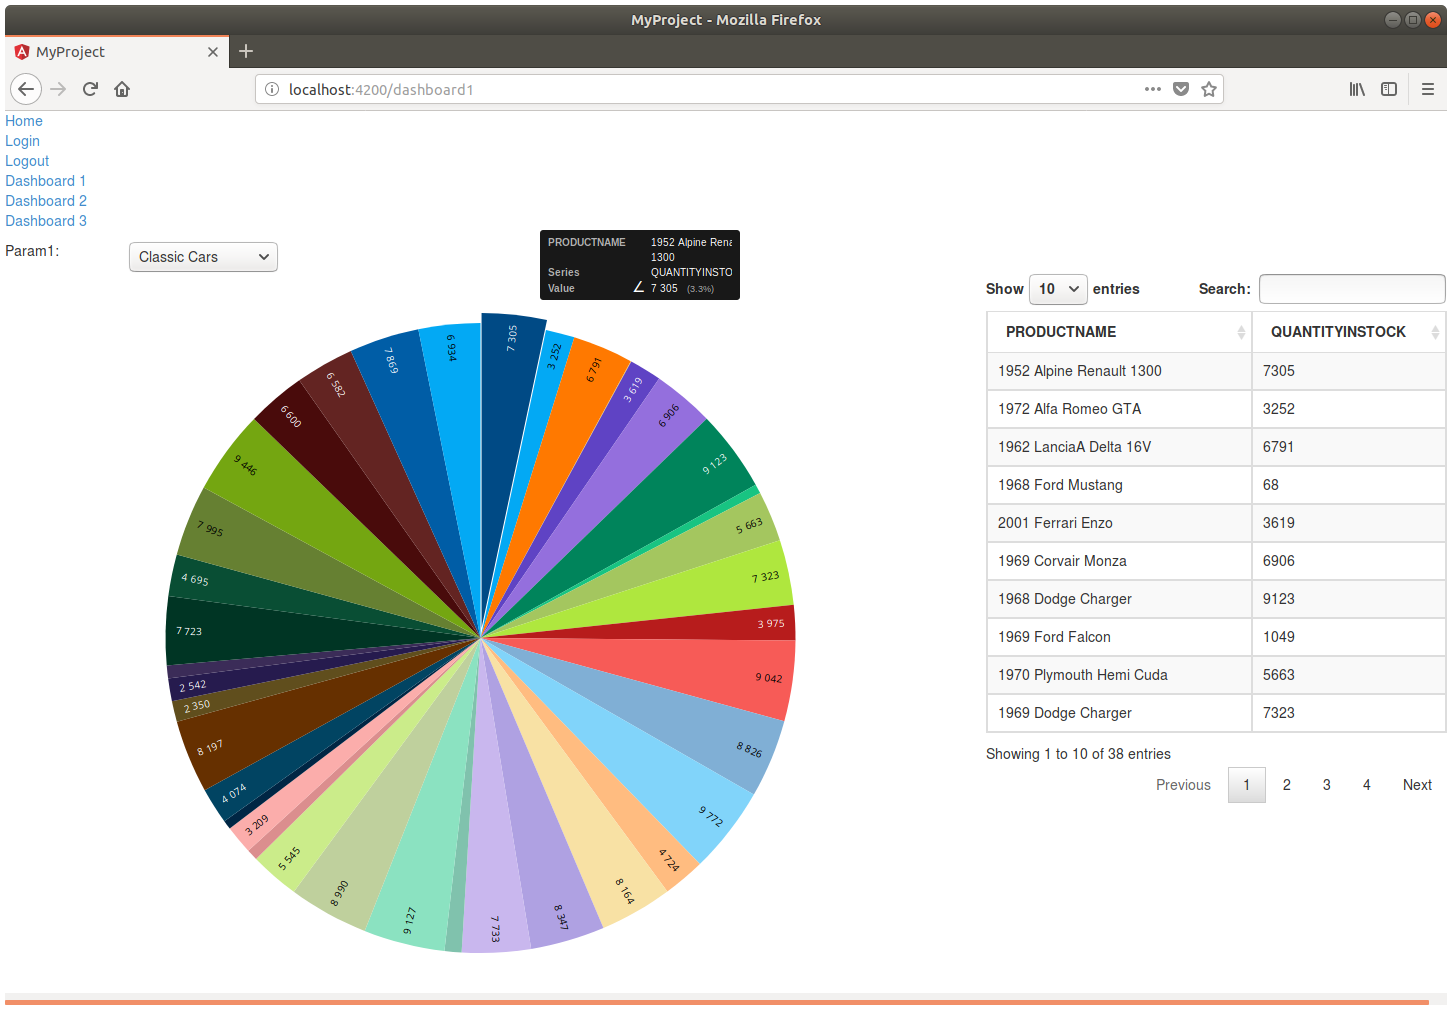The width and height of the screenshot is (1456, 1014).
Task: Click the 1968 Dodge Charger cell
Action: [1119, 599]
